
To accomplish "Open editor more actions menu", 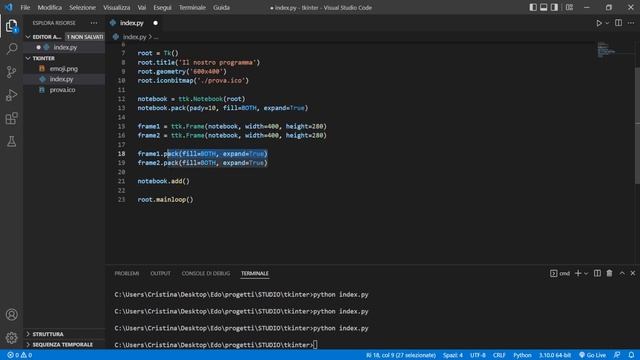I will (631, 23).
